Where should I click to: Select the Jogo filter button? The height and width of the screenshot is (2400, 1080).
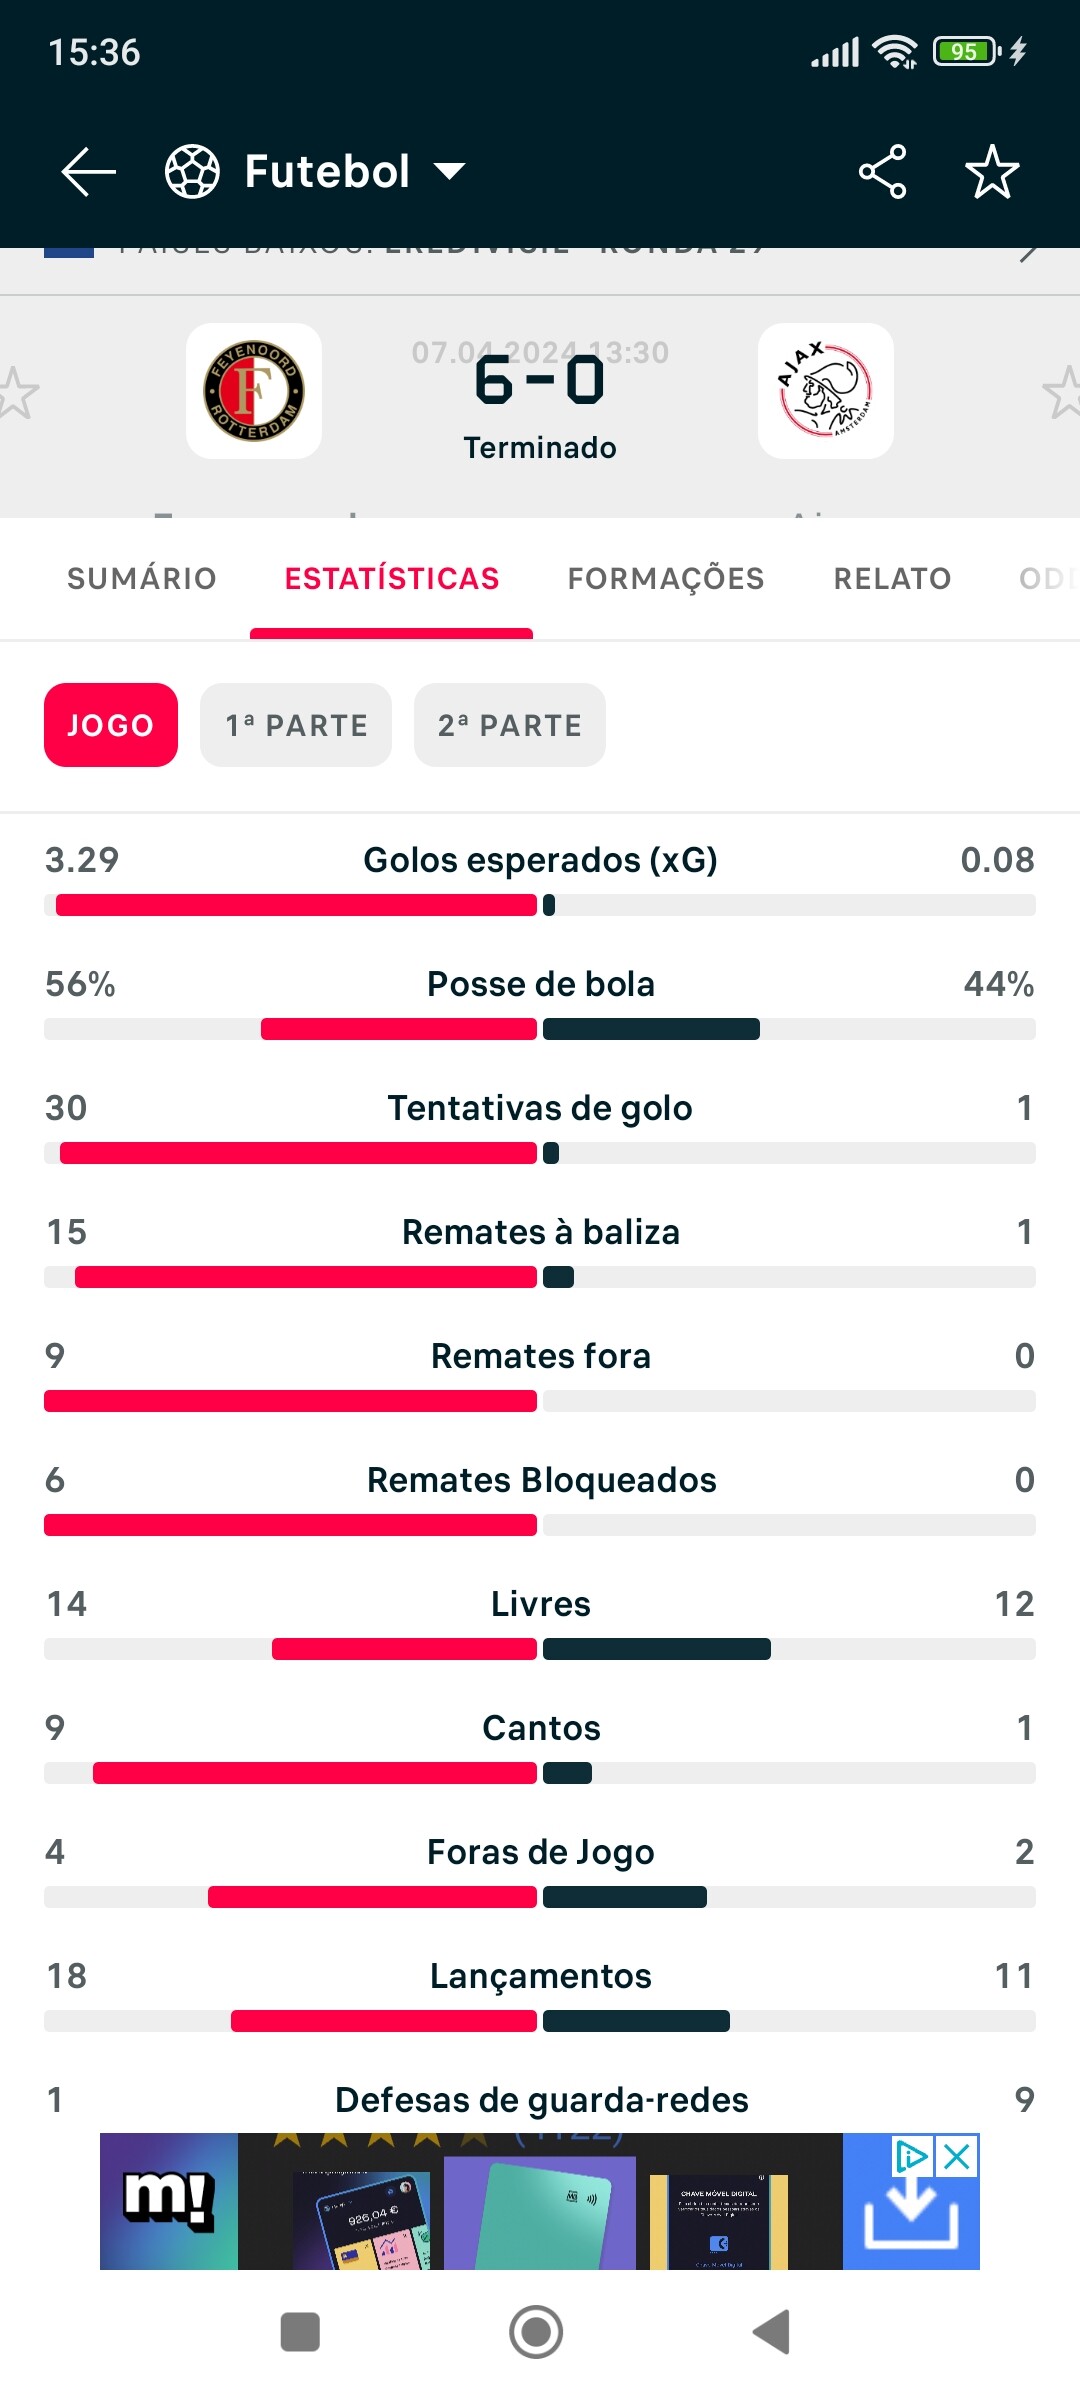111,725
